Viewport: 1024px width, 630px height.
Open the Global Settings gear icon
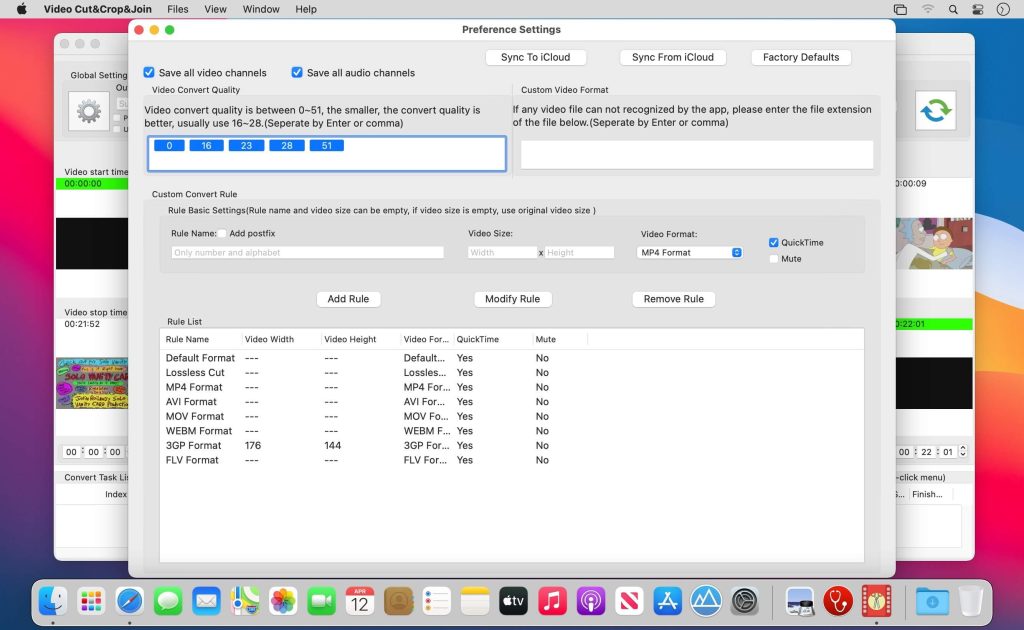88,111
